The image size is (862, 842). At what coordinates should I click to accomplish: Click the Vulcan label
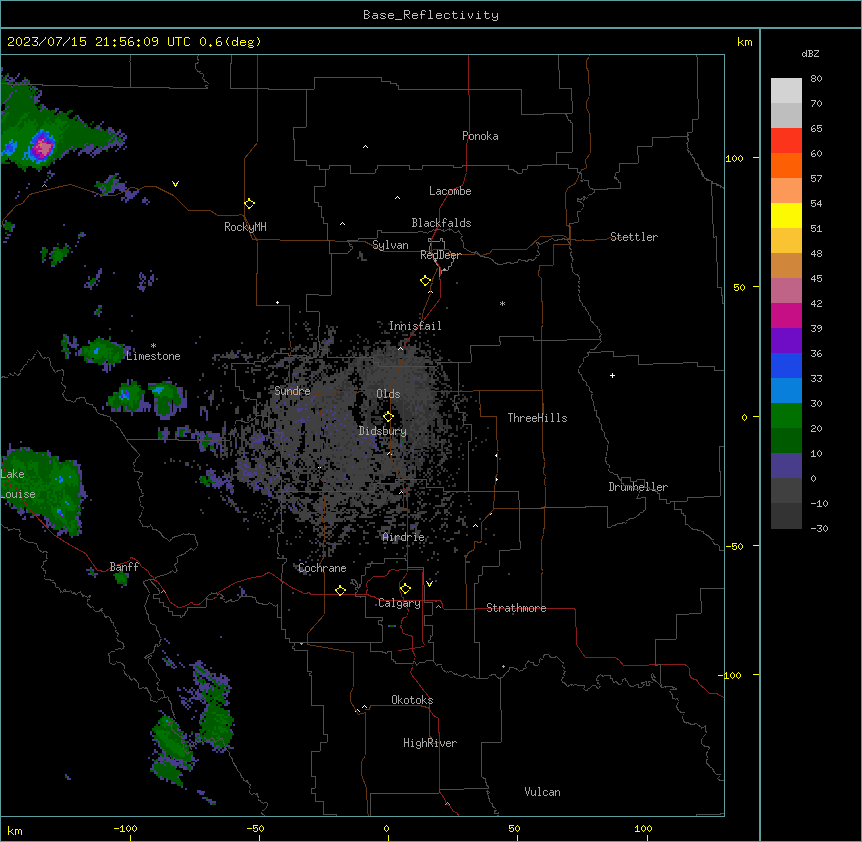pos(542,792)
